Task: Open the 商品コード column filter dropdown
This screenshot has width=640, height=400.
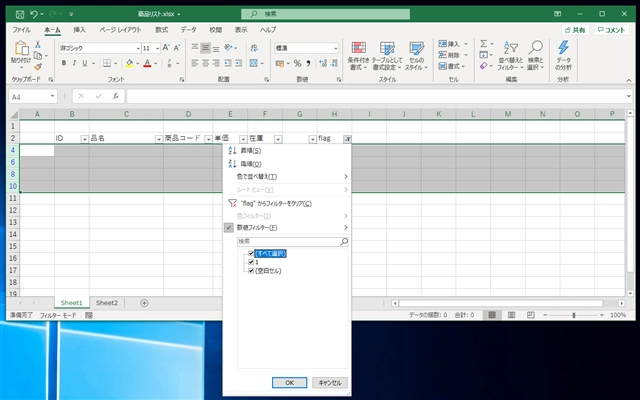Action: (208, 139)
